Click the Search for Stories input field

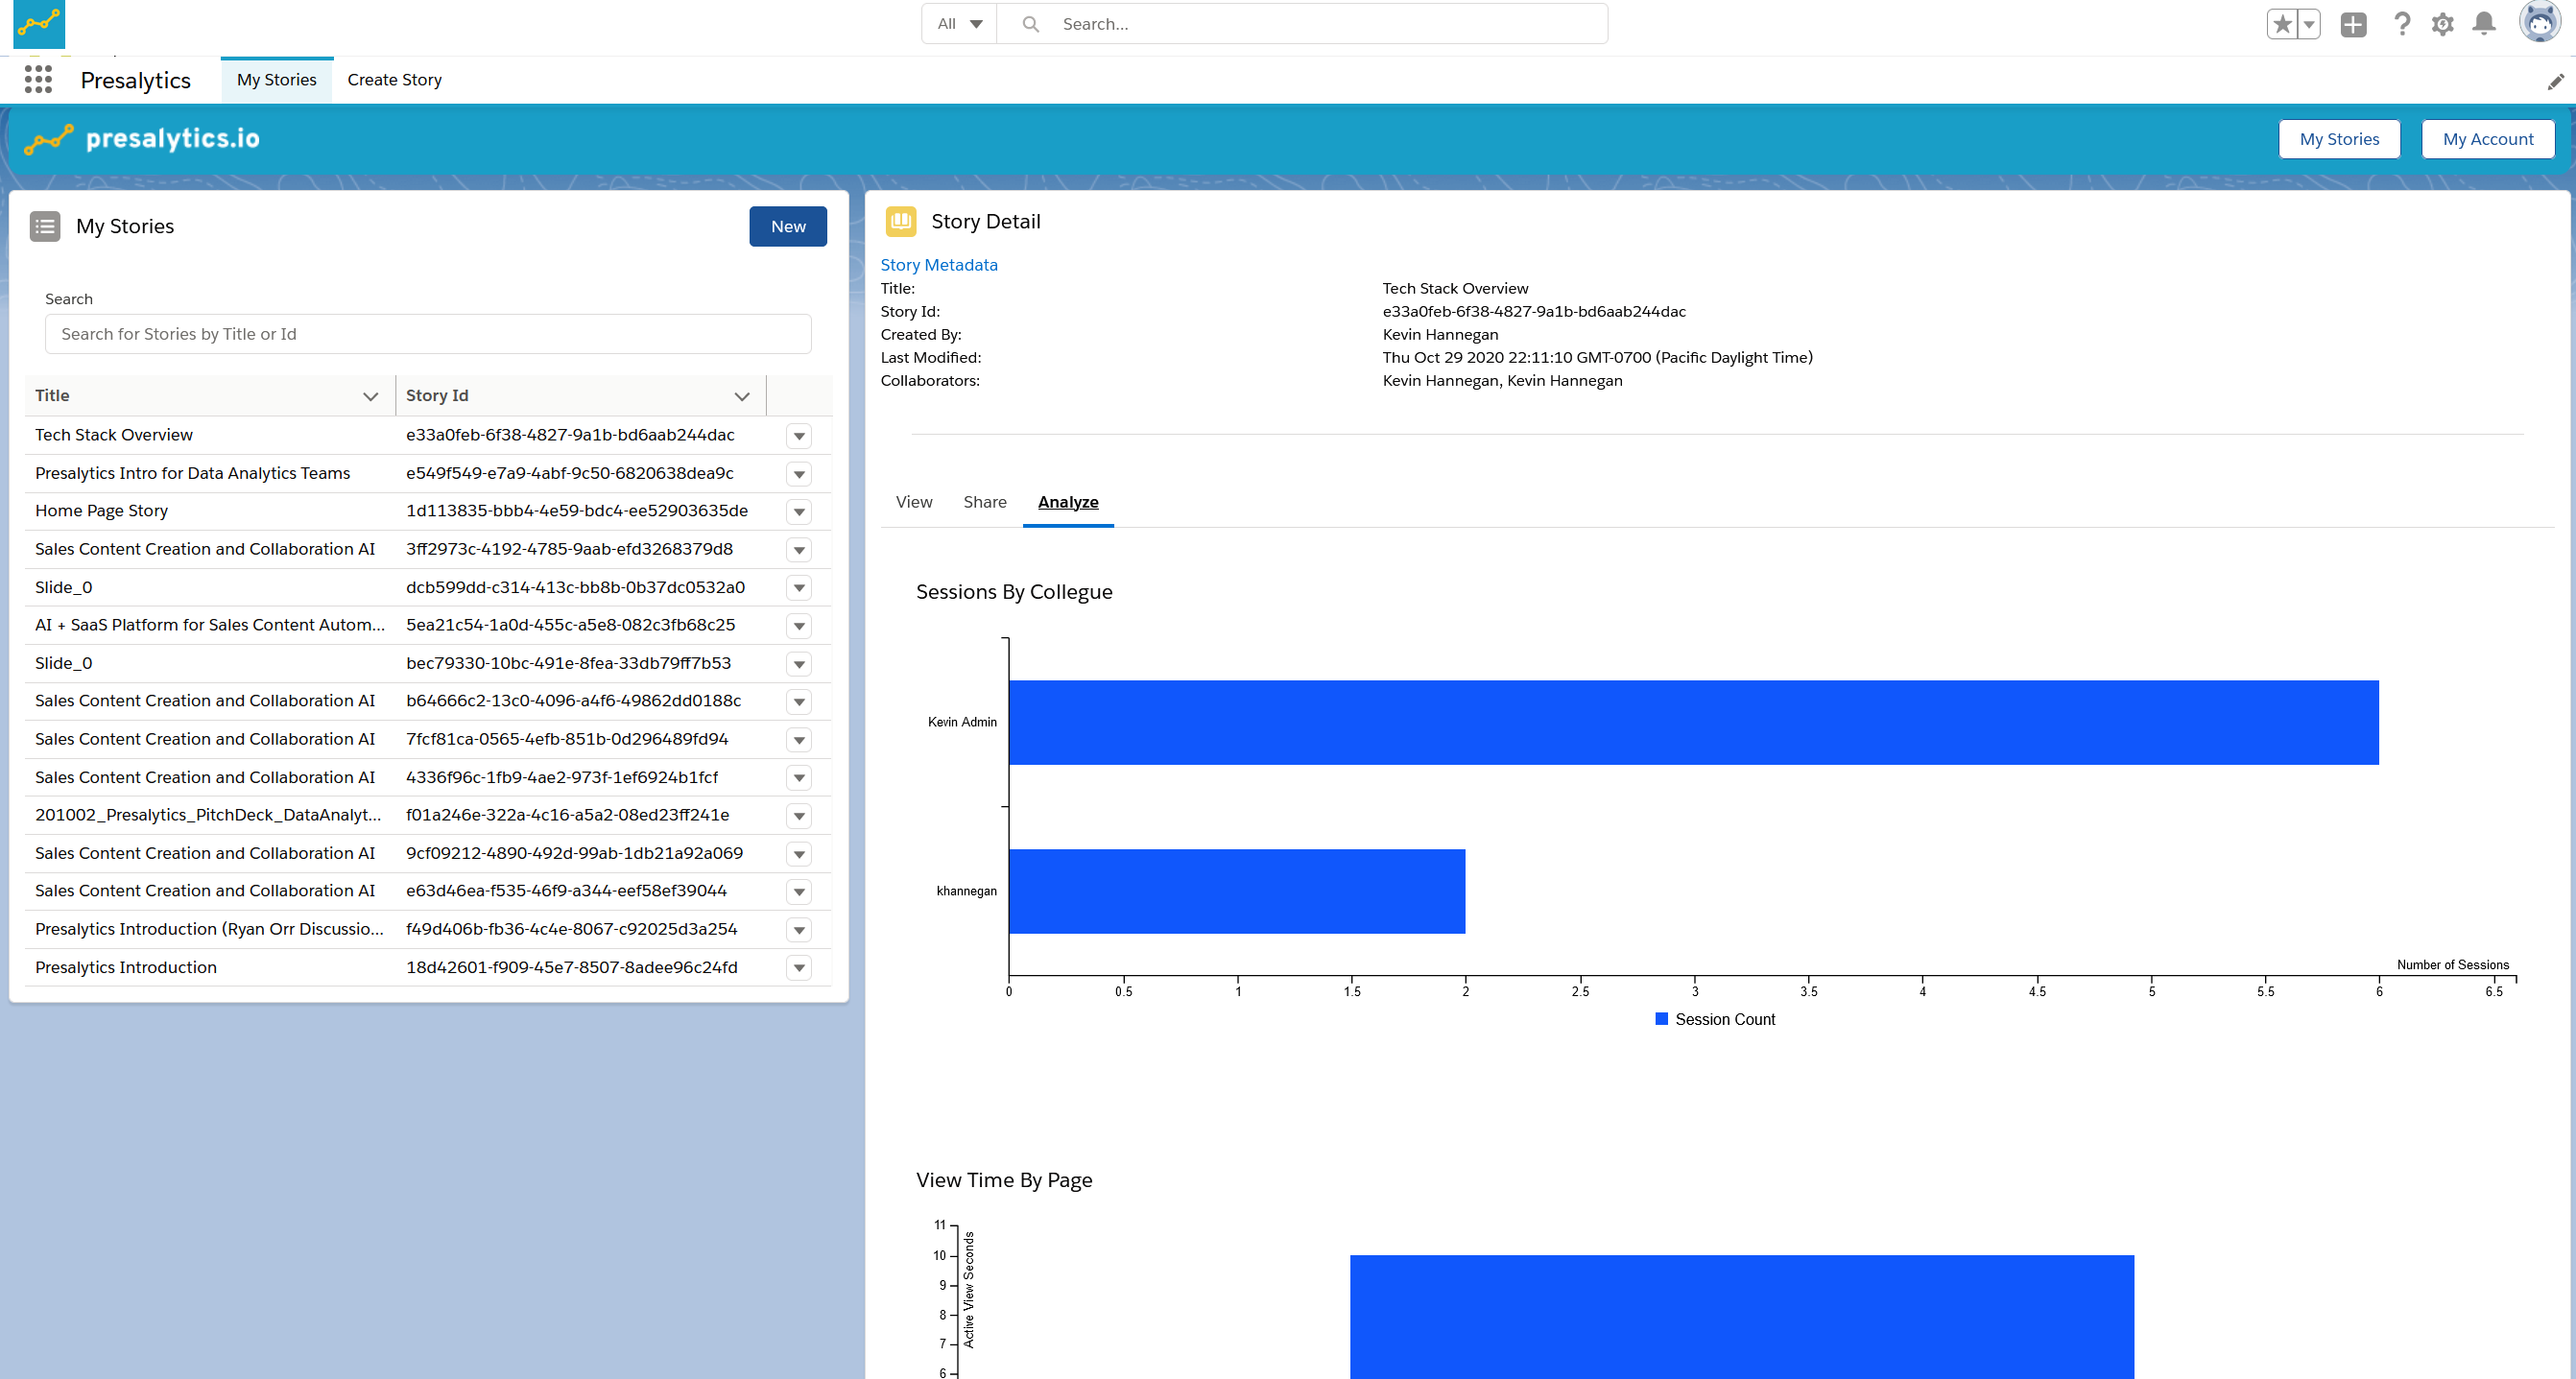[427, 334]
